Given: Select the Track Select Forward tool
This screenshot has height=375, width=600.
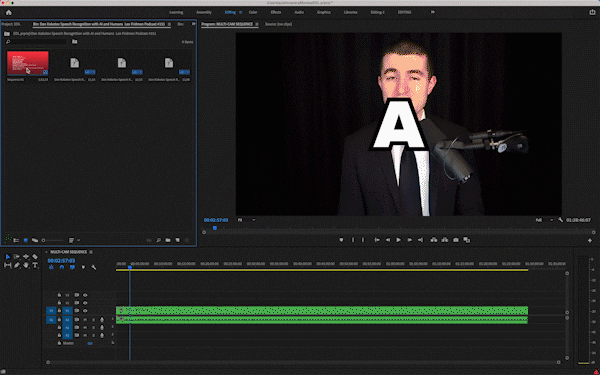Looking at the screenshot, I should point(17,257).
